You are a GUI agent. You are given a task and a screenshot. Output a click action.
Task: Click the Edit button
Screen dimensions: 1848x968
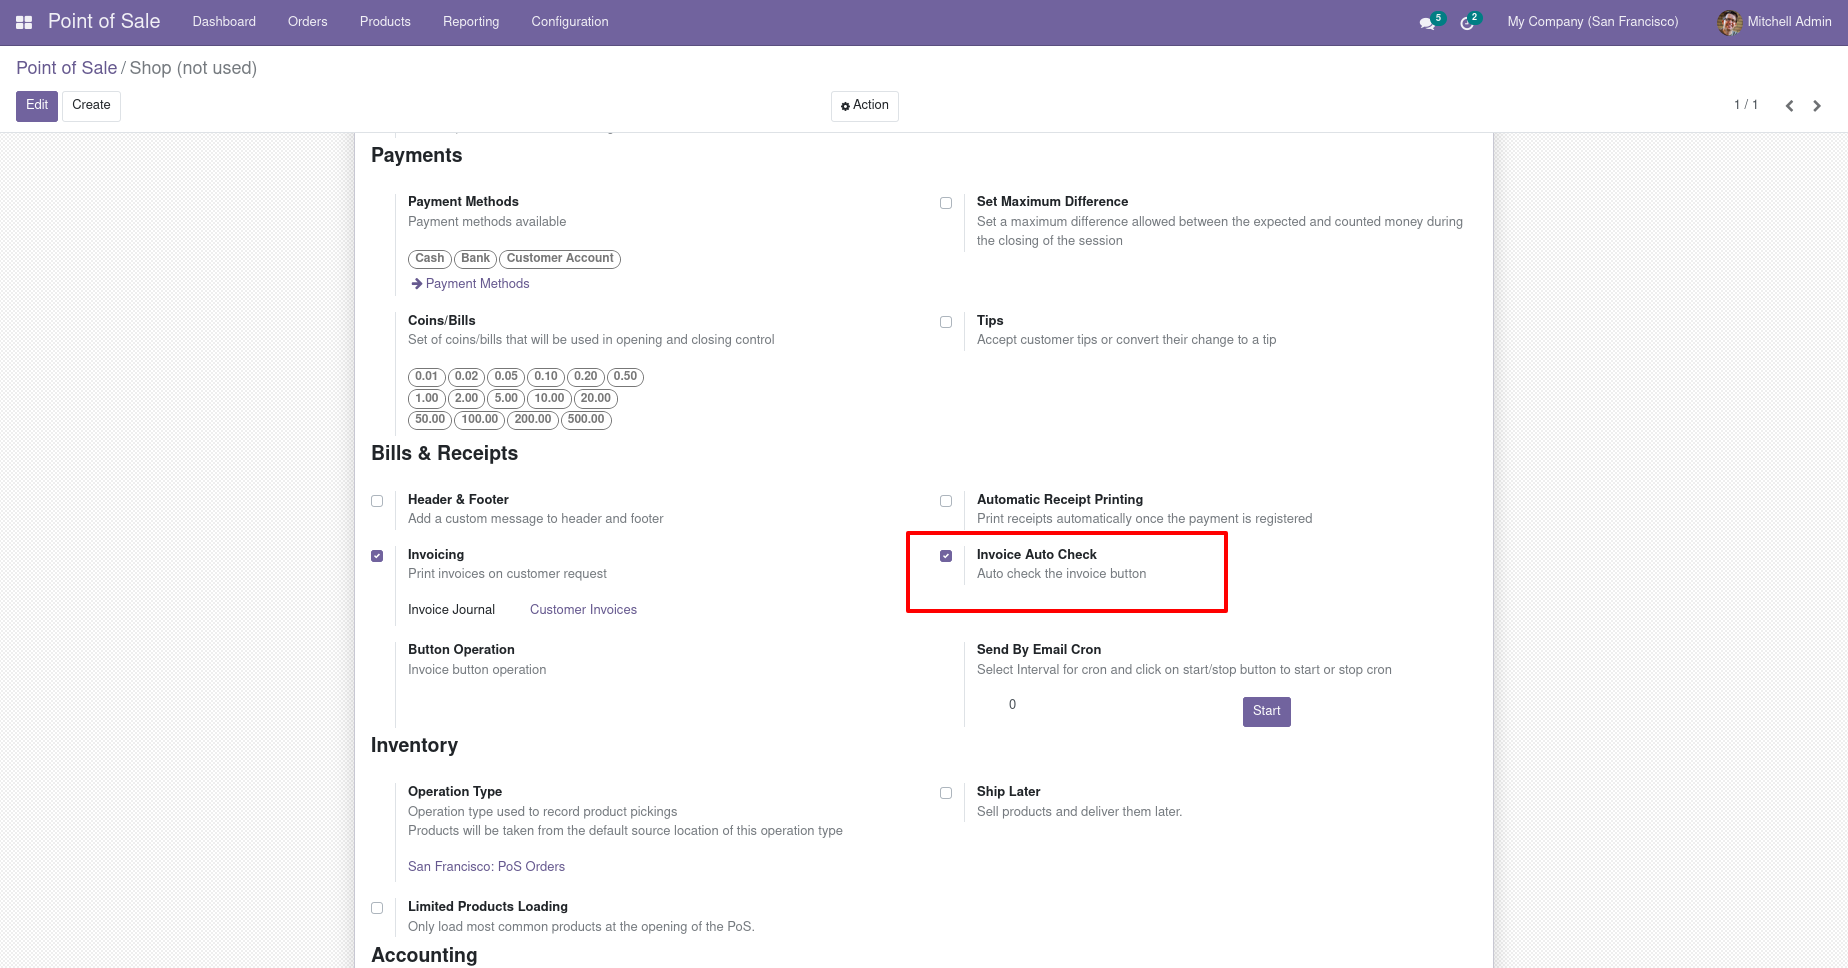[37, 106]
